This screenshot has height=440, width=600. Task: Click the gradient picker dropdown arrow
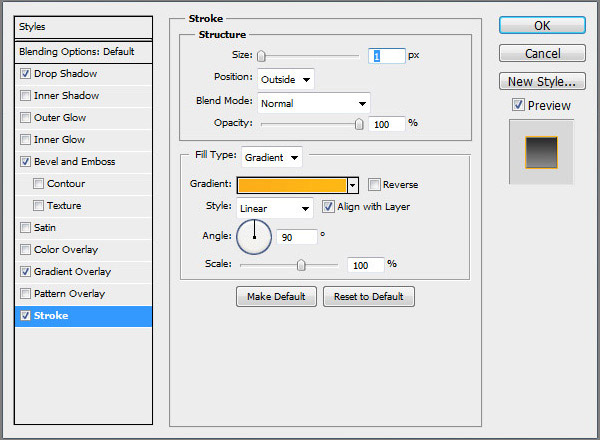pos(353,184)
